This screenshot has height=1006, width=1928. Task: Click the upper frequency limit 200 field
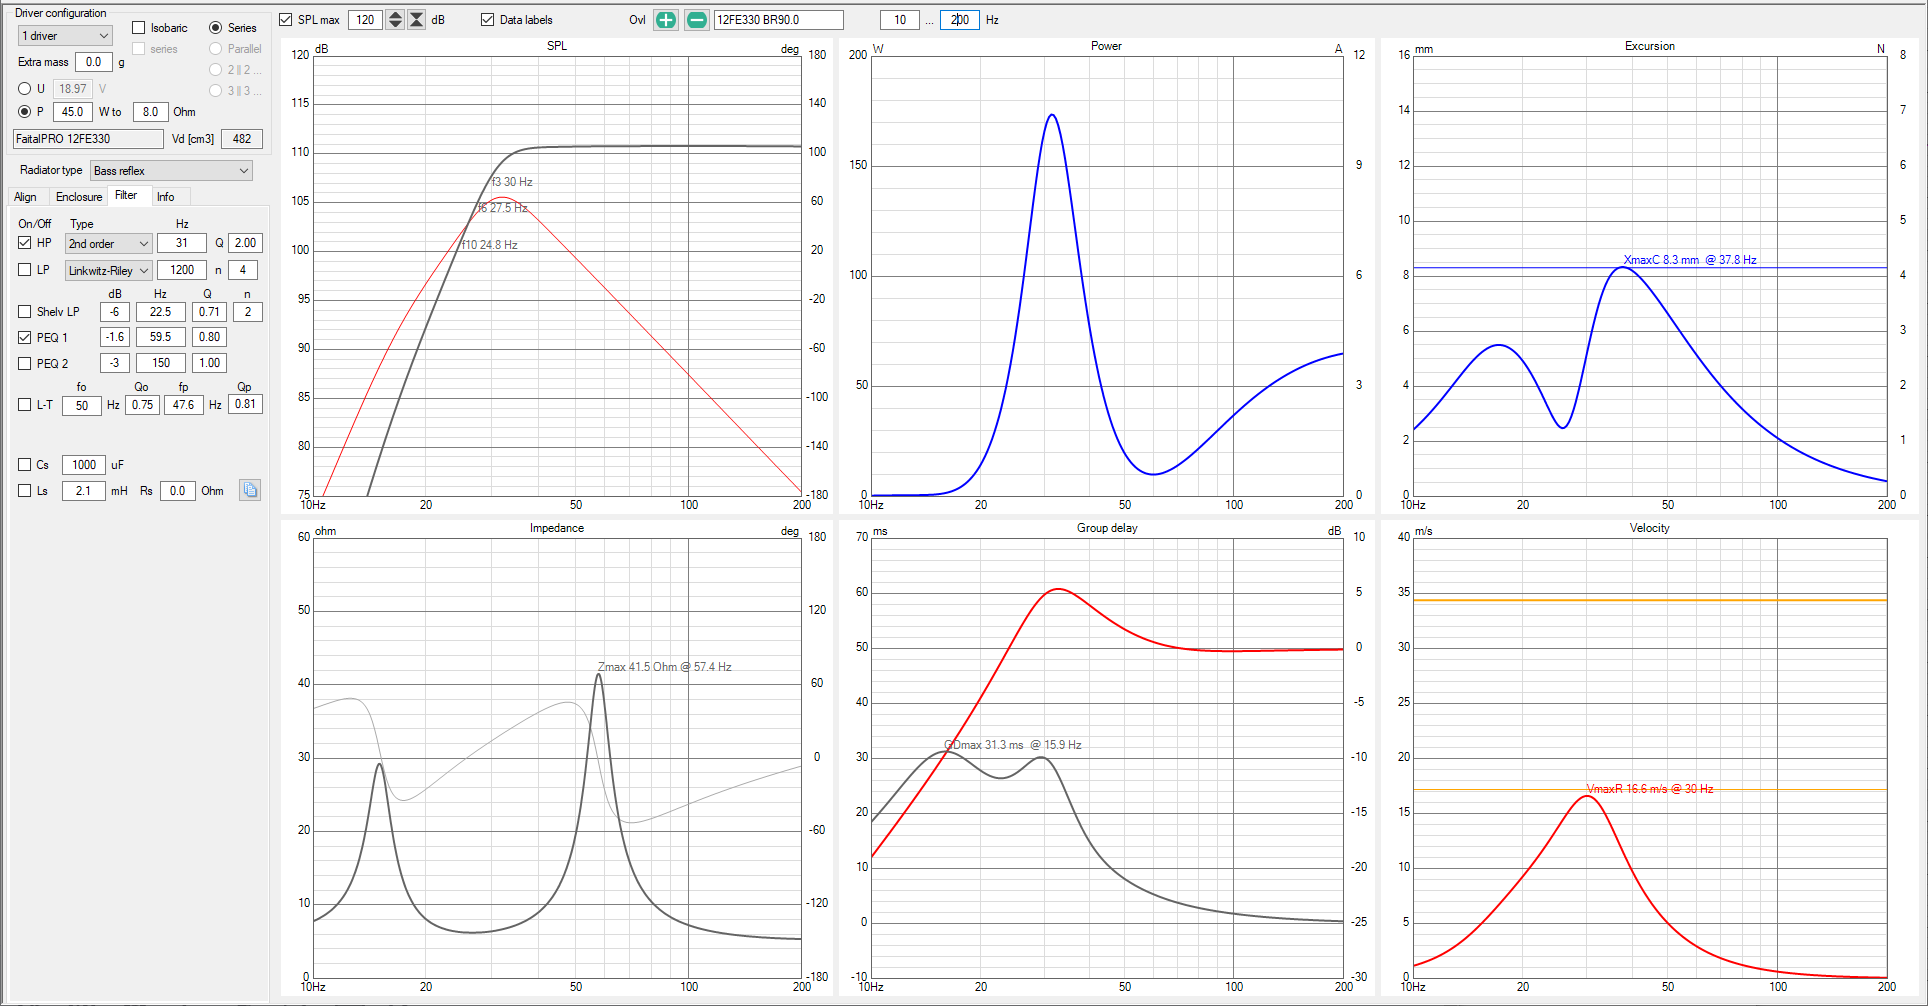(x=960, y=20)
